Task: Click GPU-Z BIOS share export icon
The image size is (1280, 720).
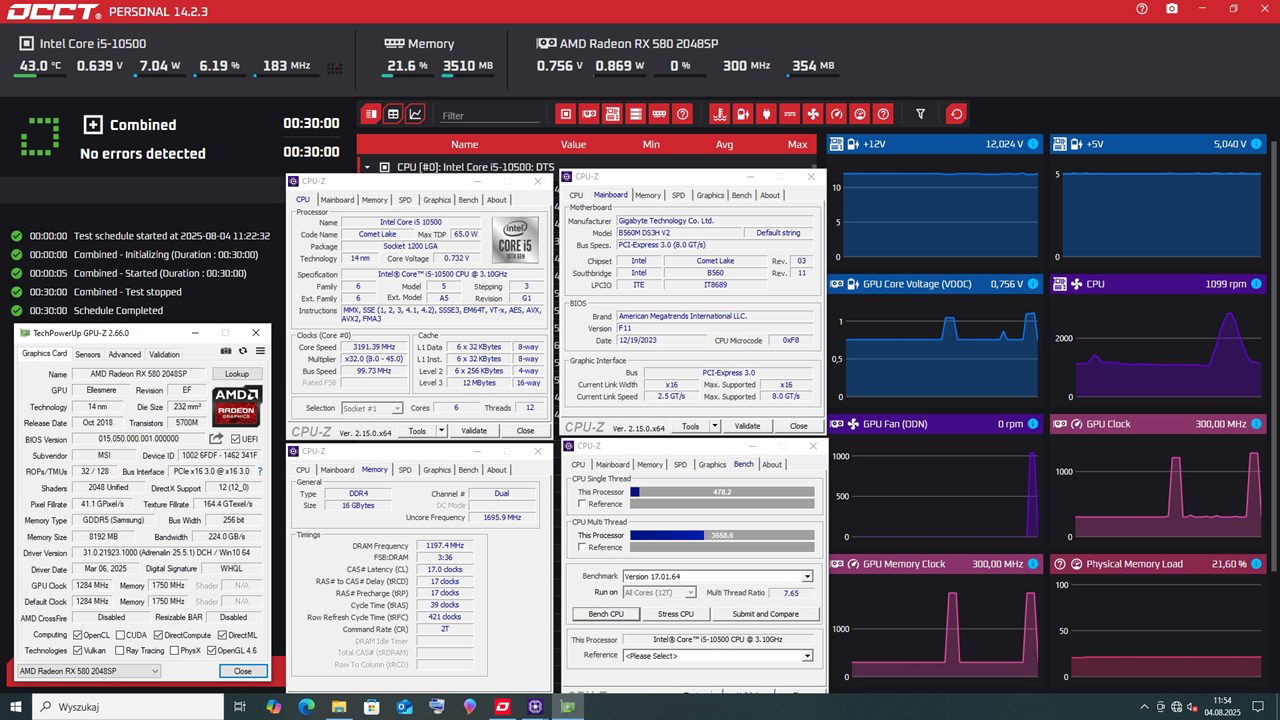Action: coord(216,438)
